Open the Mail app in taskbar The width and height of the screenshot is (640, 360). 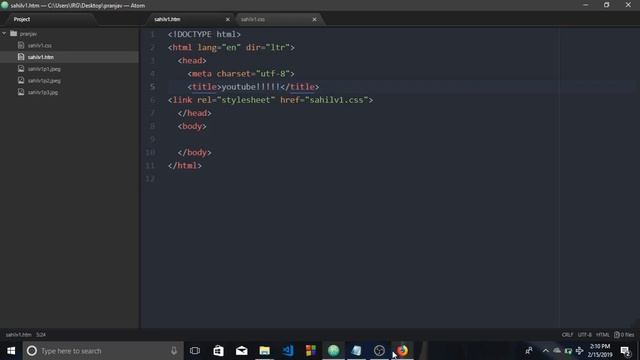click(x=242, y=351)
